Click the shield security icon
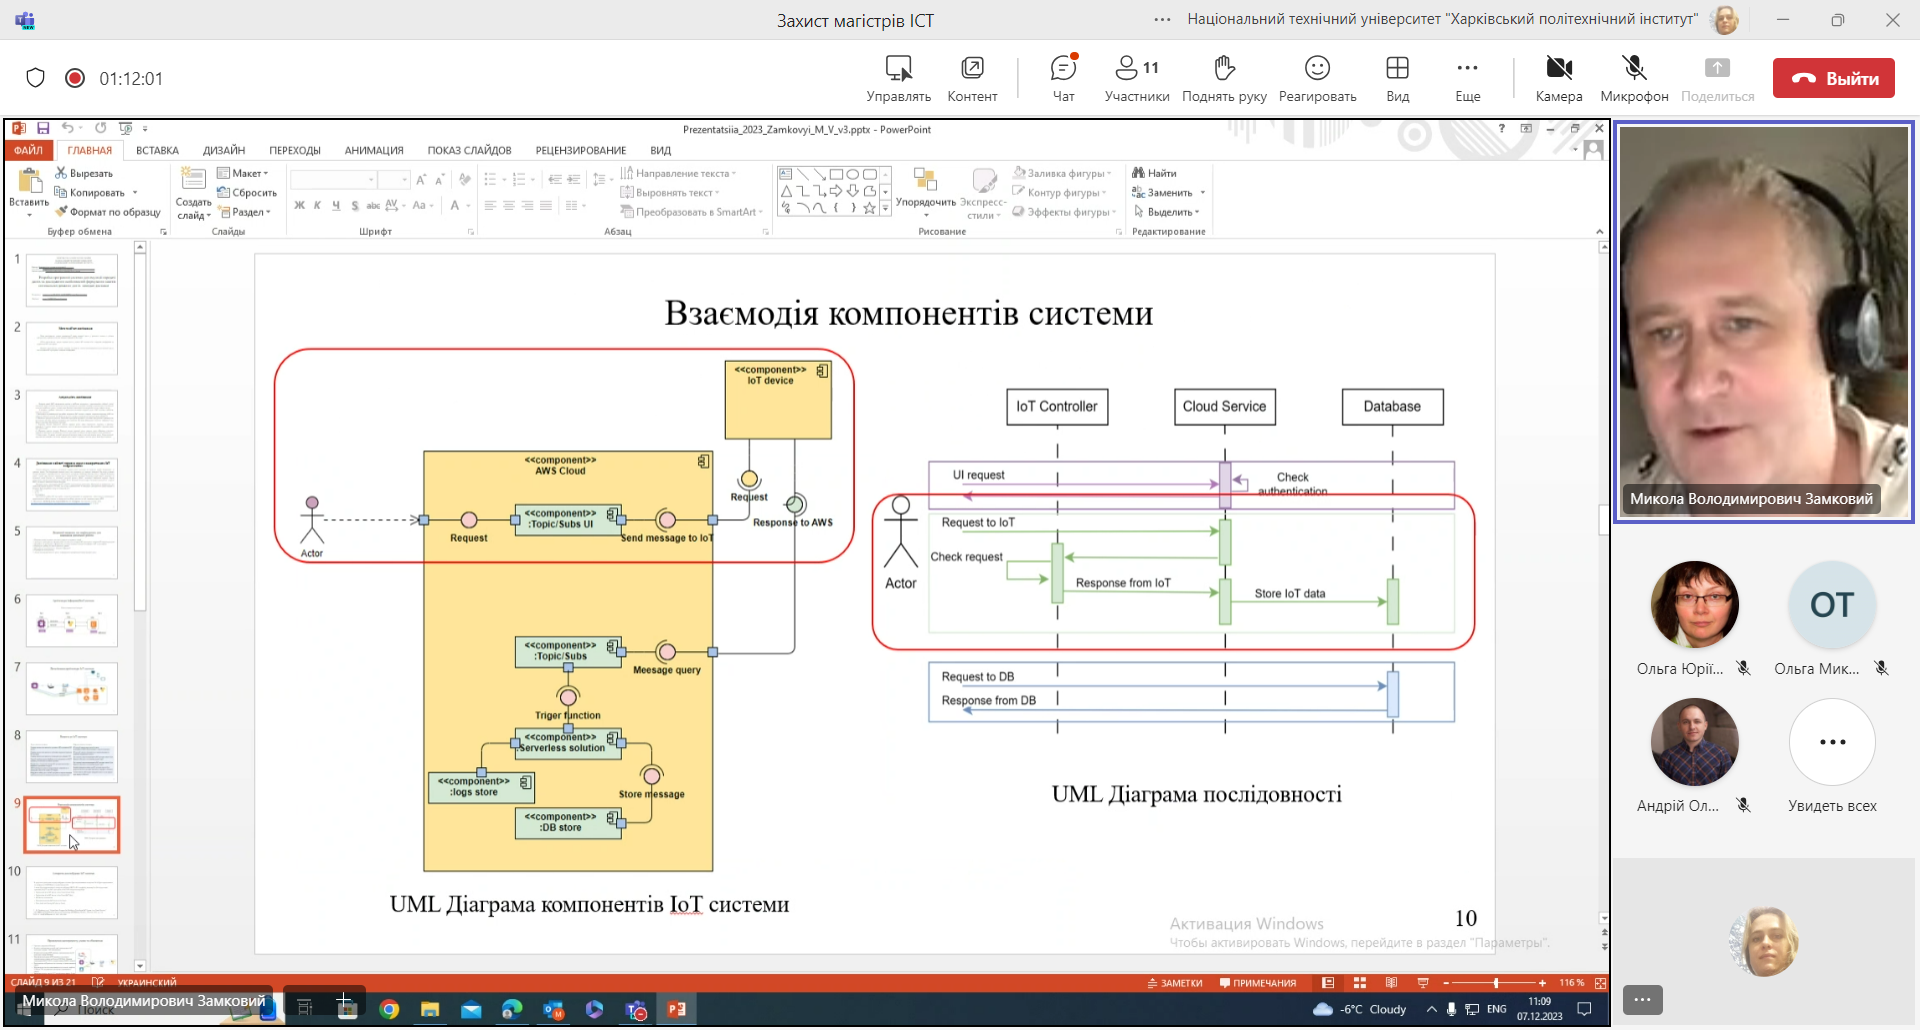1920x1030 pixels. tap(36, 78)
